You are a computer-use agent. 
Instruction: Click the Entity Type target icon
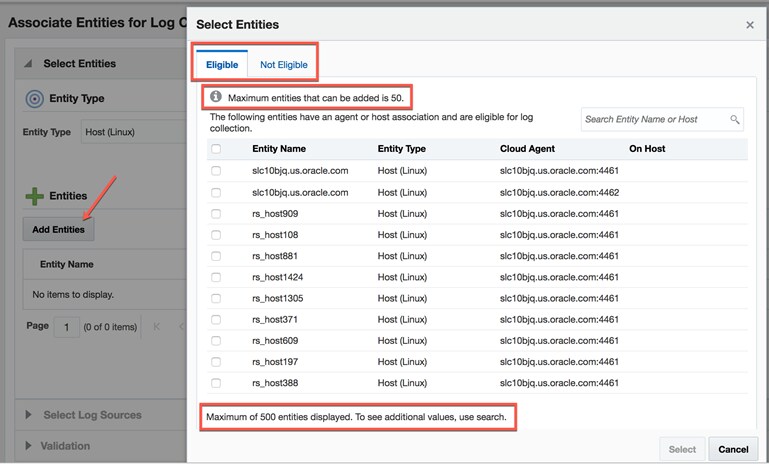coord(34,99)
